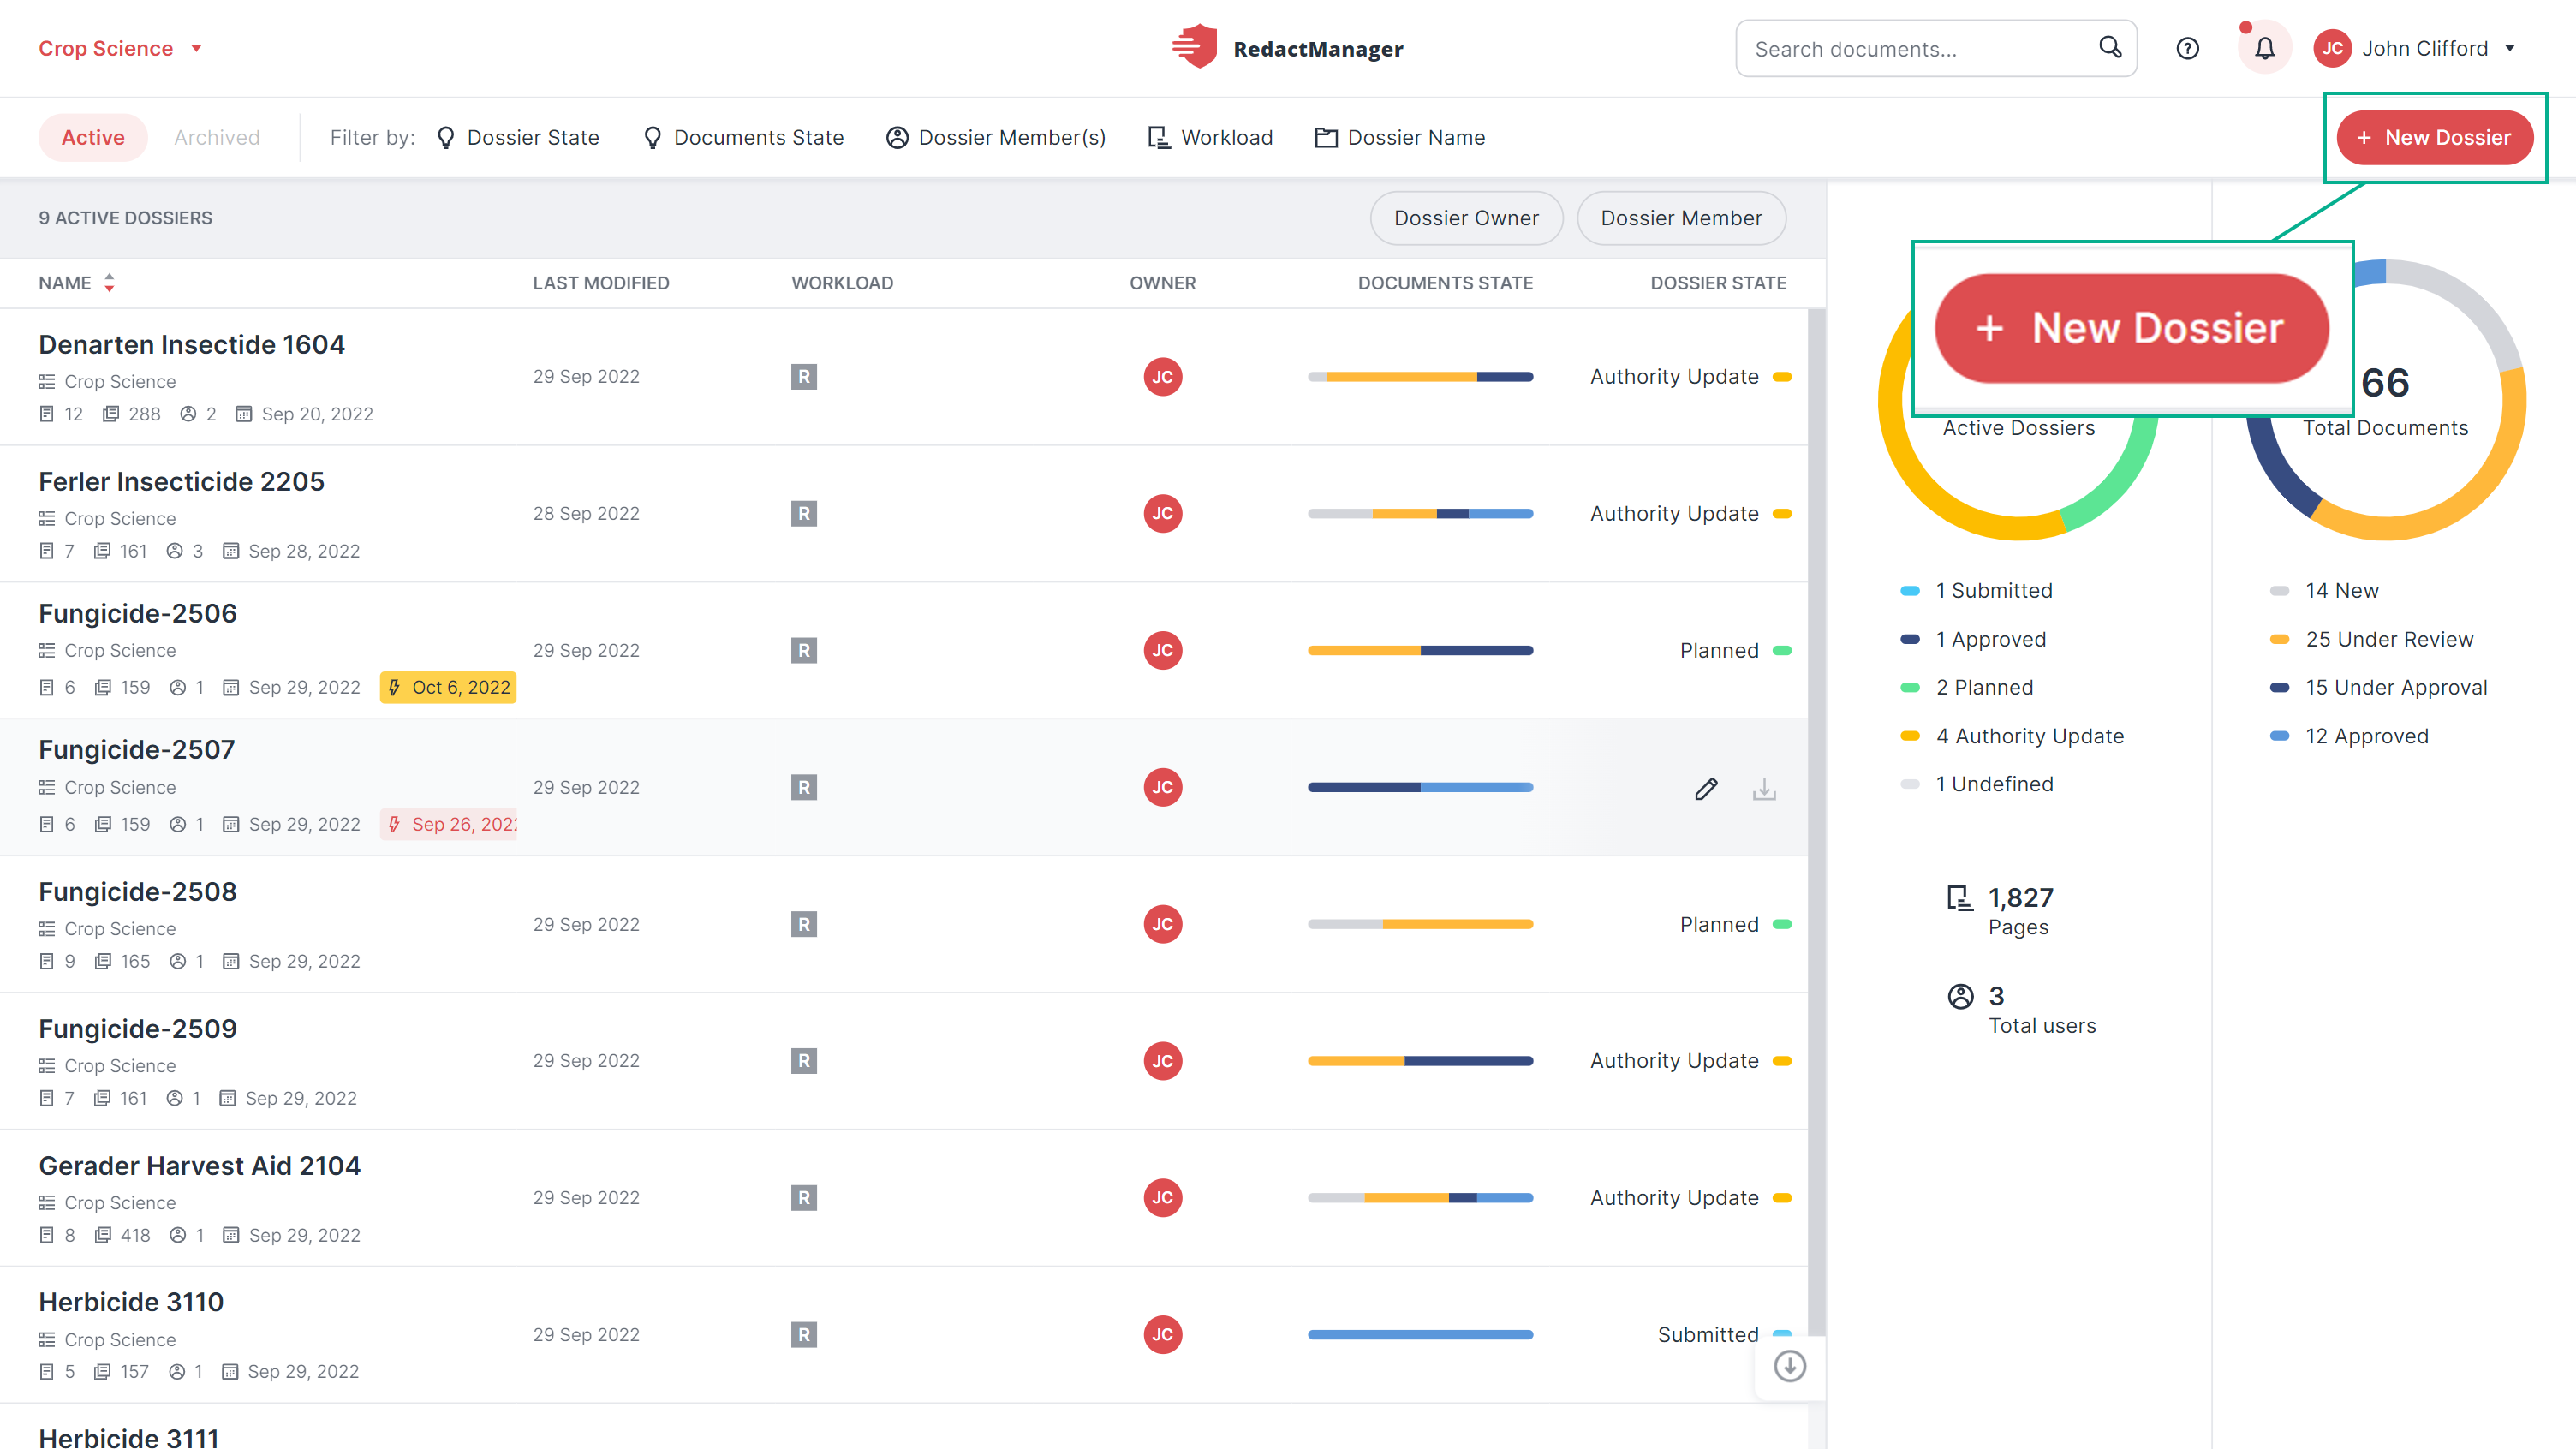Click the Total Documents donut chart
Screen dimensions: 2576x1449
(x=2386, y=400)
